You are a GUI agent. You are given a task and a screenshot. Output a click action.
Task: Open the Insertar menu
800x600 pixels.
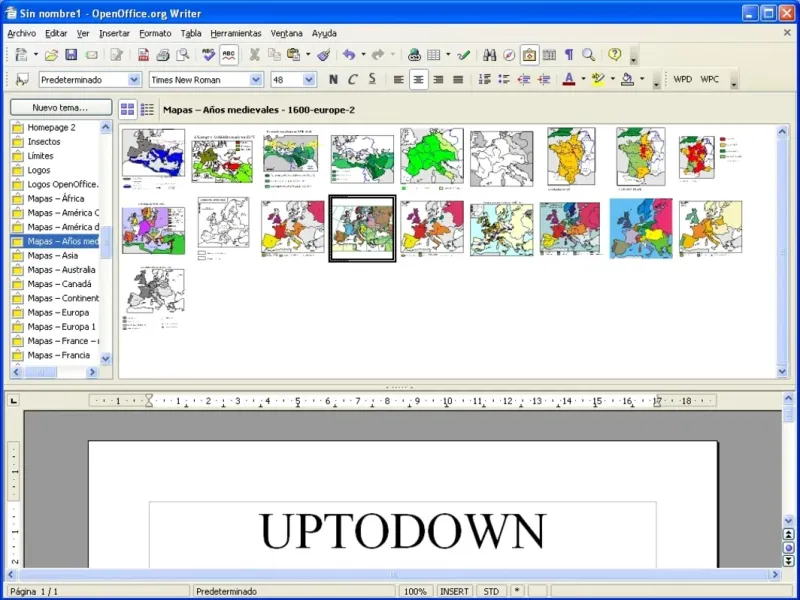tap(114, 33)
